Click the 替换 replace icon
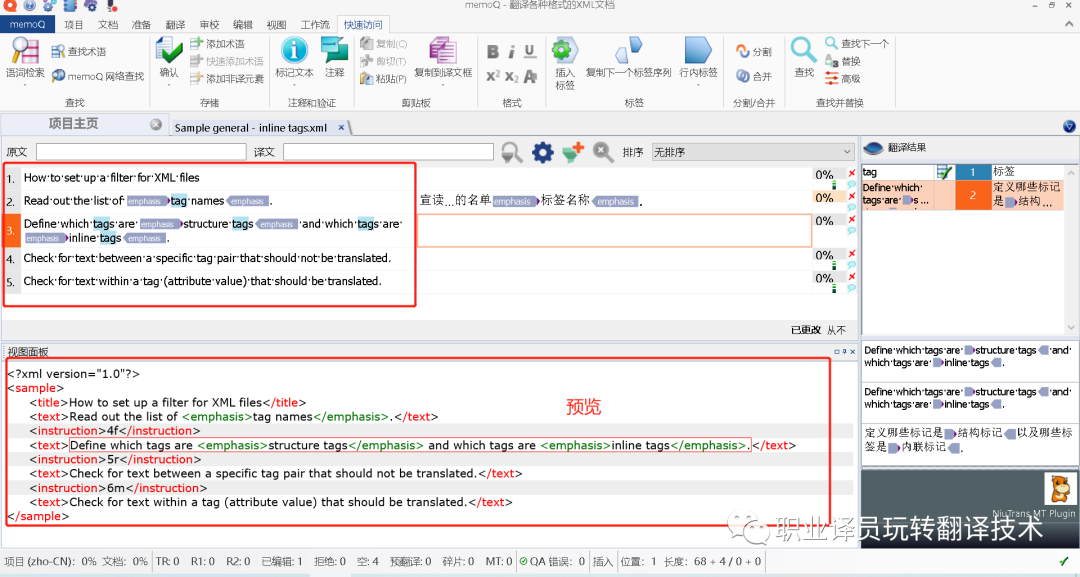 click(x=832, y=61)
